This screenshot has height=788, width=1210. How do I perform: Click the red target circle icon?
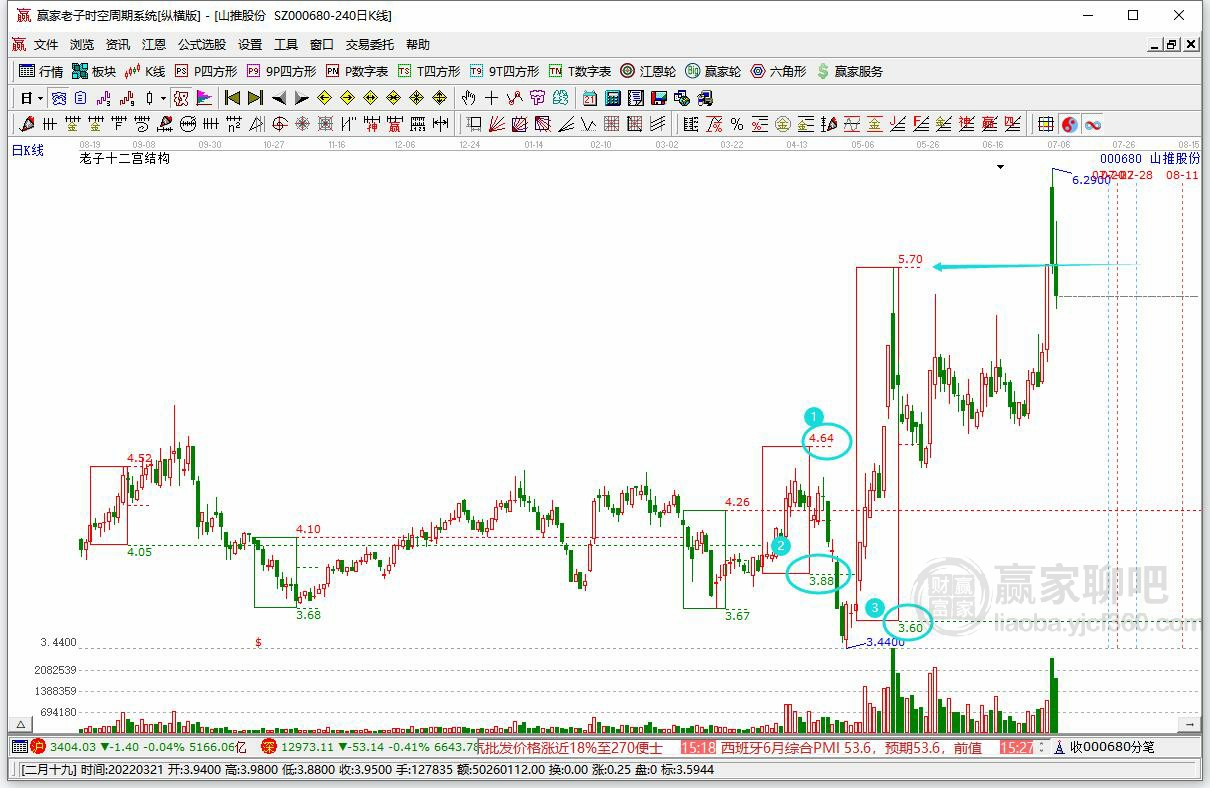point(280,124)
